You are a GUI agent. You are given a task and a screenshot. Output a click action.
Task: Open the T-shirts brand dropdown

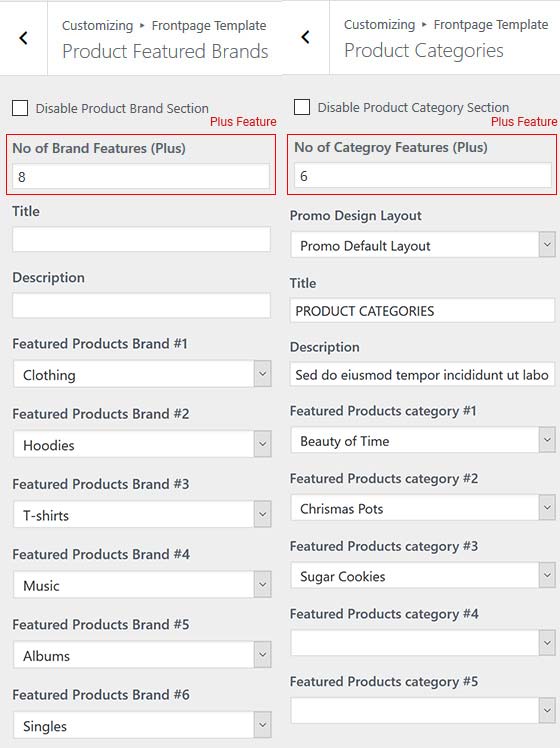click(142, 515)
